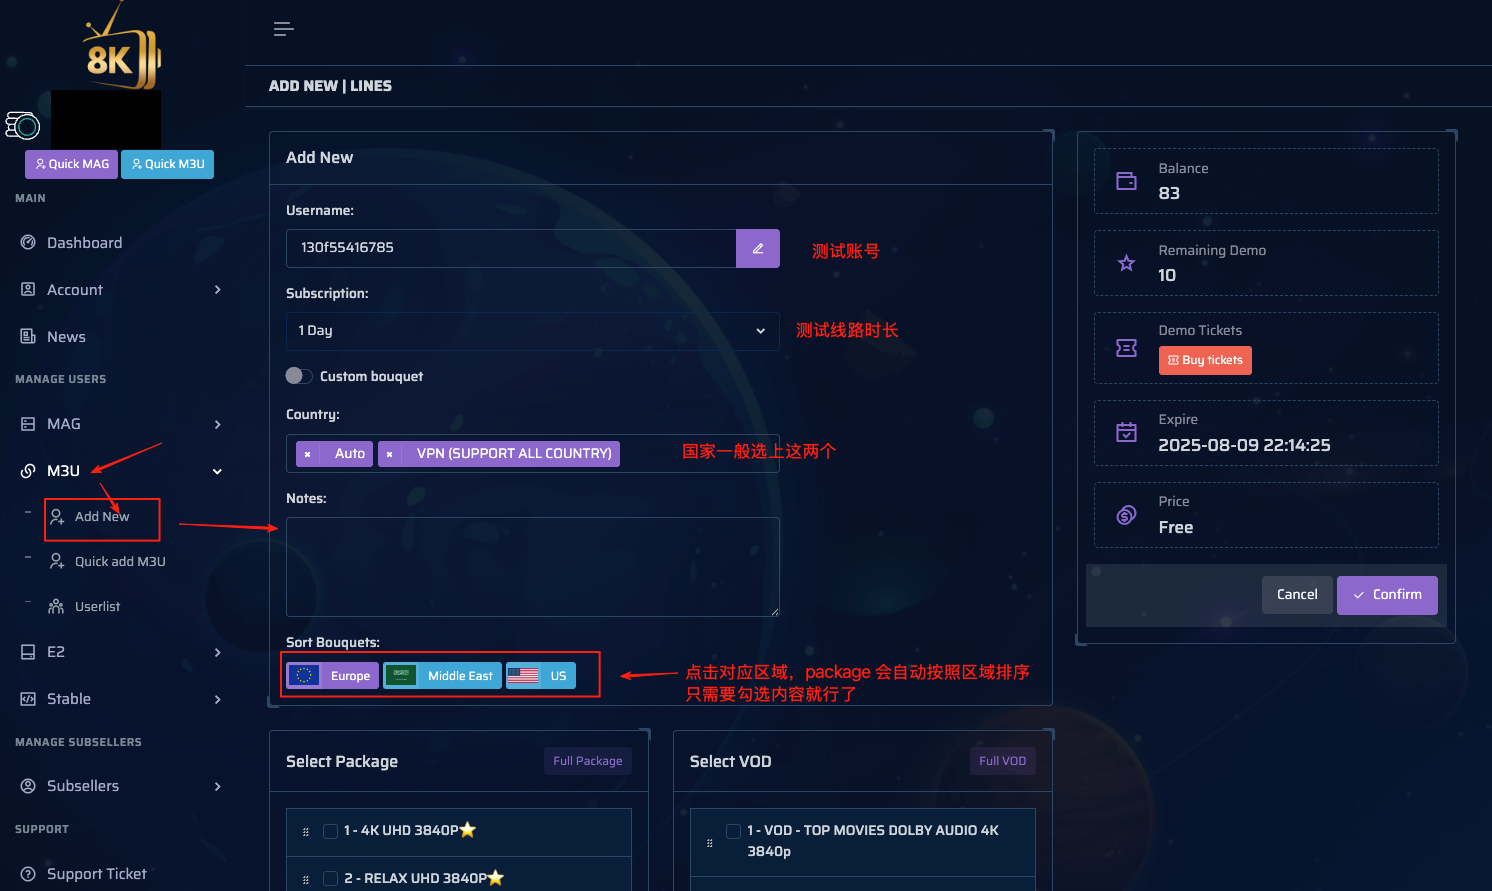Click the Confirm button
The height and width of the screenshot is (891, 1492).
pos(1387,595)
